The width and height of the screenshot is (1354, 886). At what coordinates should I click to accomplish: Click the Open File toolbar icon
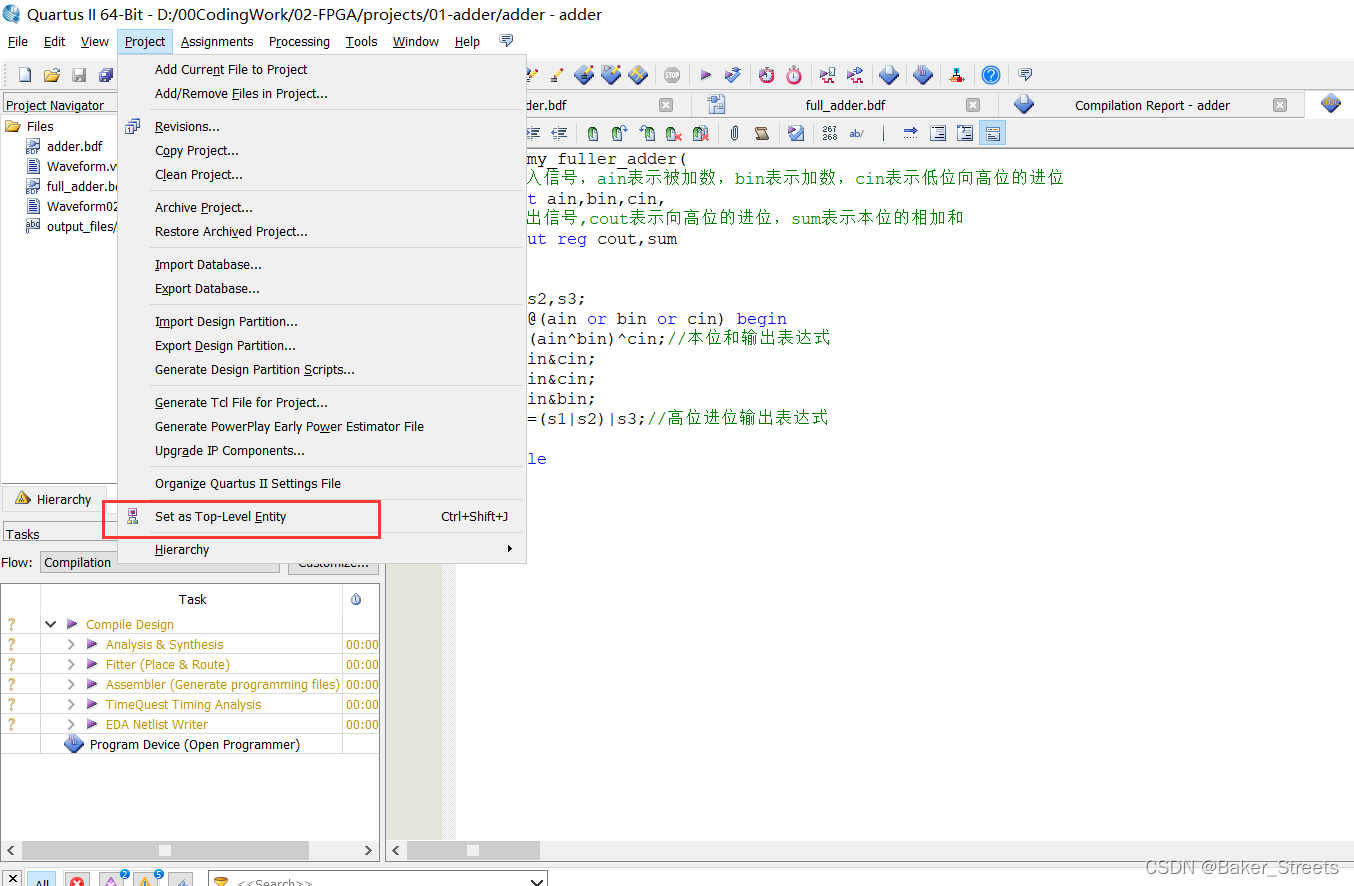(x=52, y=75)
